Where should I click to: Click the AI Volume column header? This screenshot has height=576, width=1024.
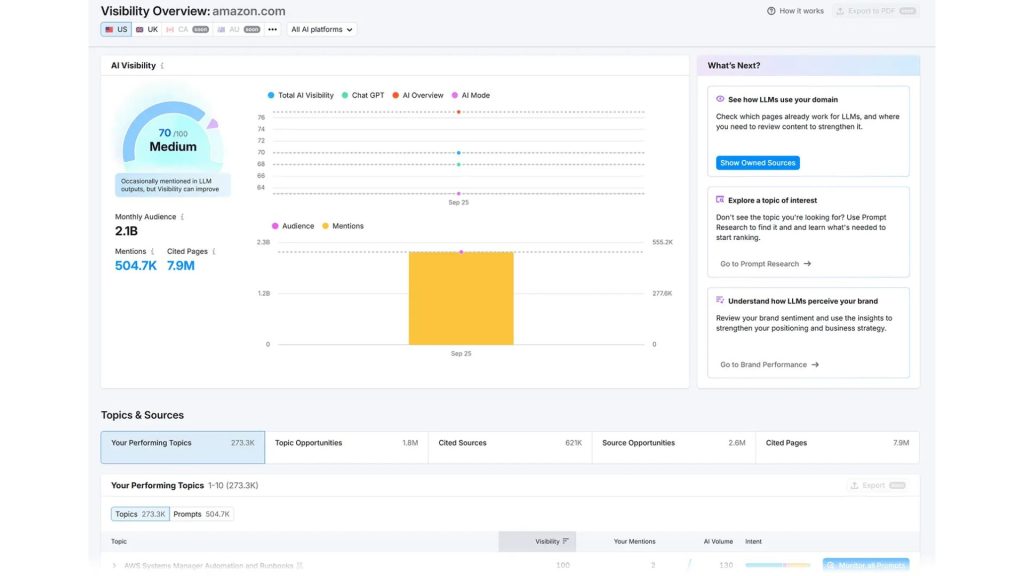coord(718,541)
